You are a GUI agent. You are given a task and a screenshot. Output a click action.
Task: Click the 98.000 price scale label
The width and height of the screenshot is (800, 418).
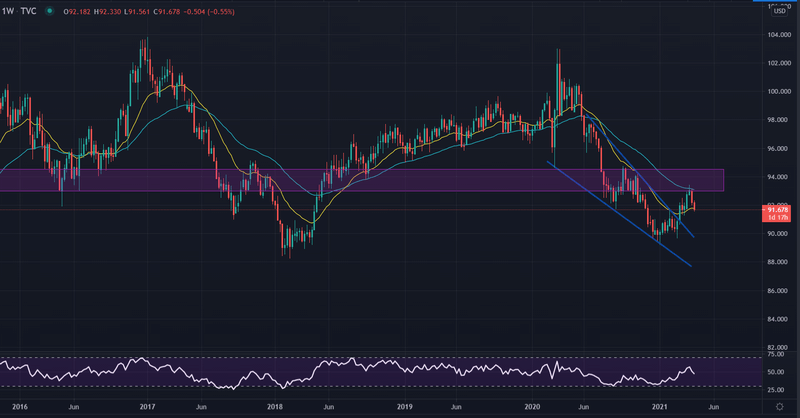(778, 120)
